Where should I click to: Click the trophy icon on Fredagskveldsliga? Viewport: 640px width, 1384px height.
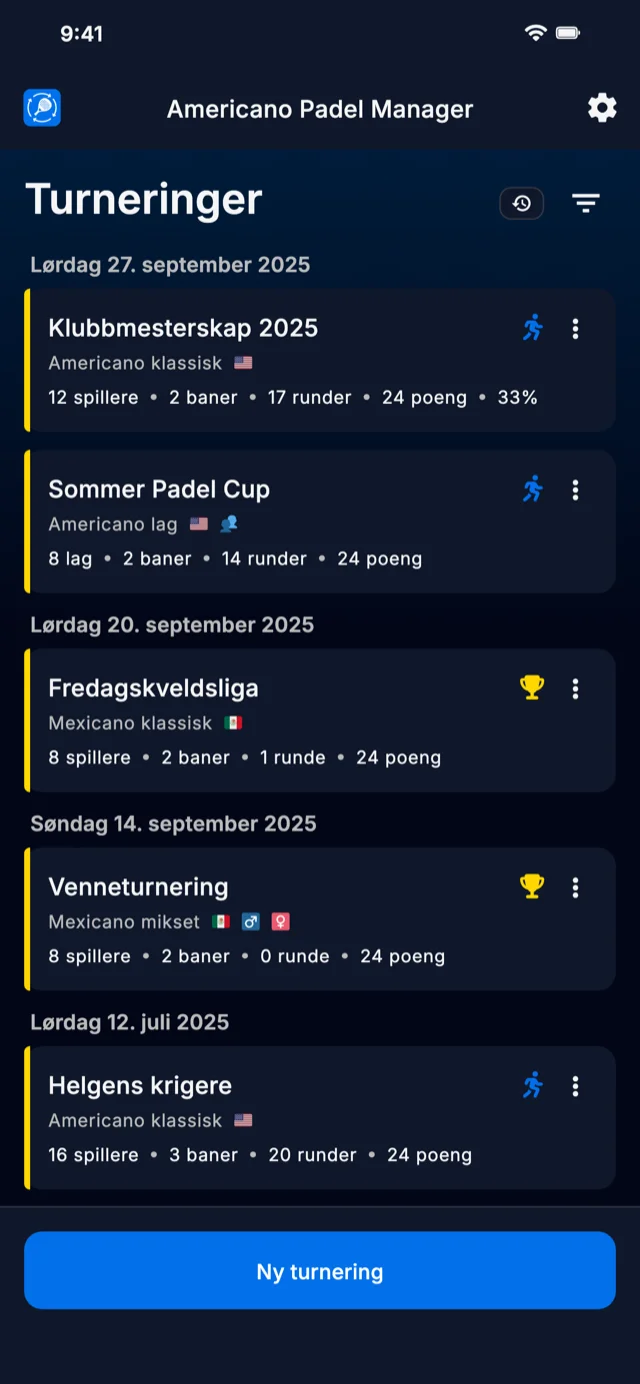pos(531,687)
